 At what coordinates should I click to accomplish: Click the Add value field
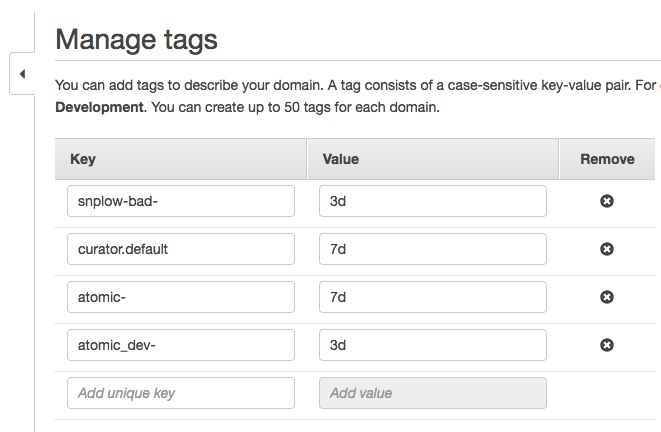tap(433, 393)
